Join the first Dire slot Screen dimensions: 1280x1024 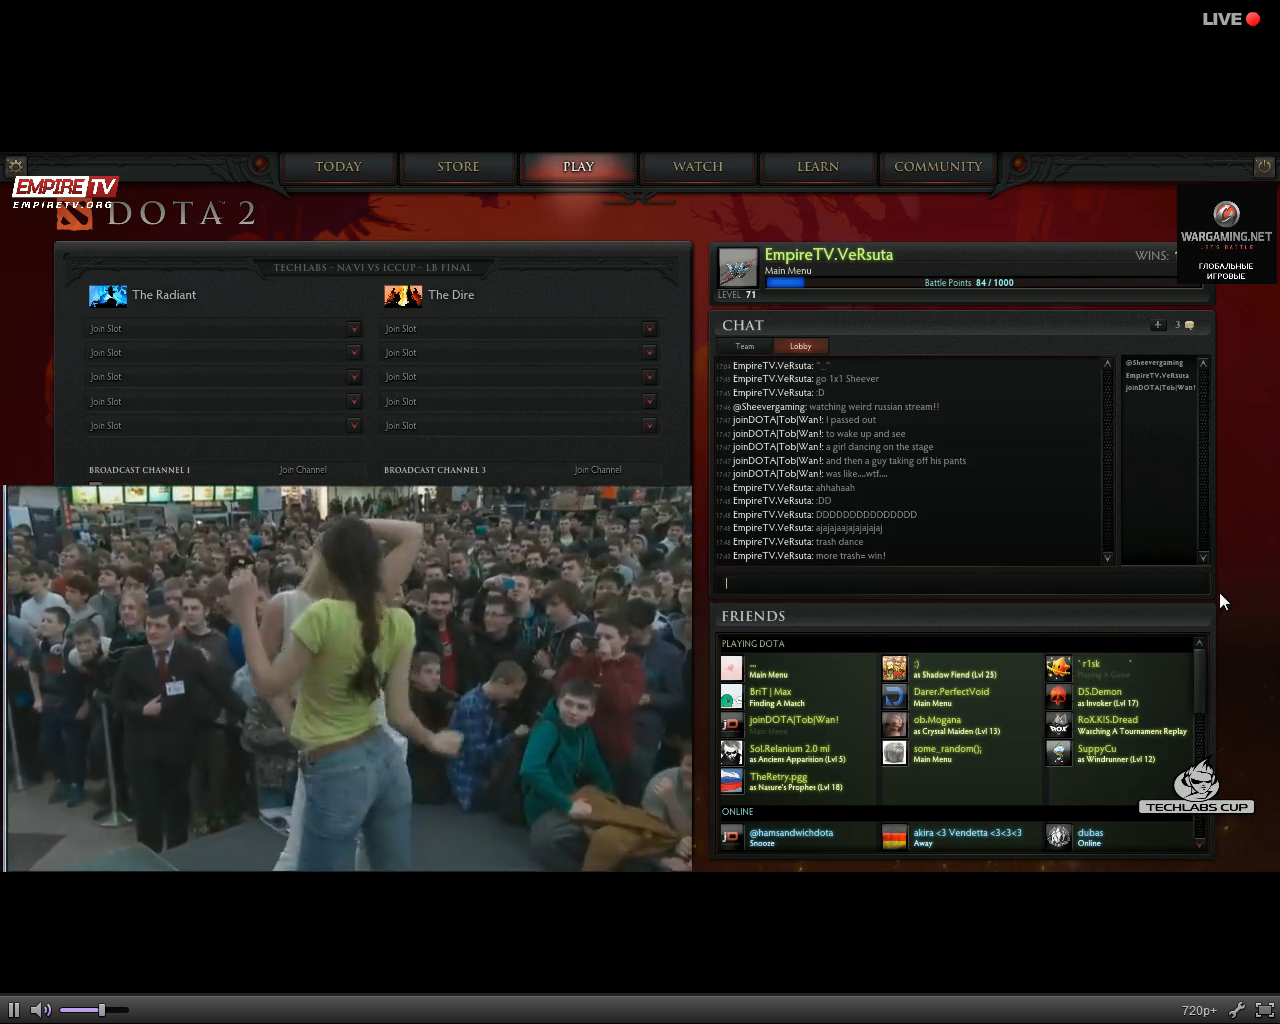(x=510, y=329)
